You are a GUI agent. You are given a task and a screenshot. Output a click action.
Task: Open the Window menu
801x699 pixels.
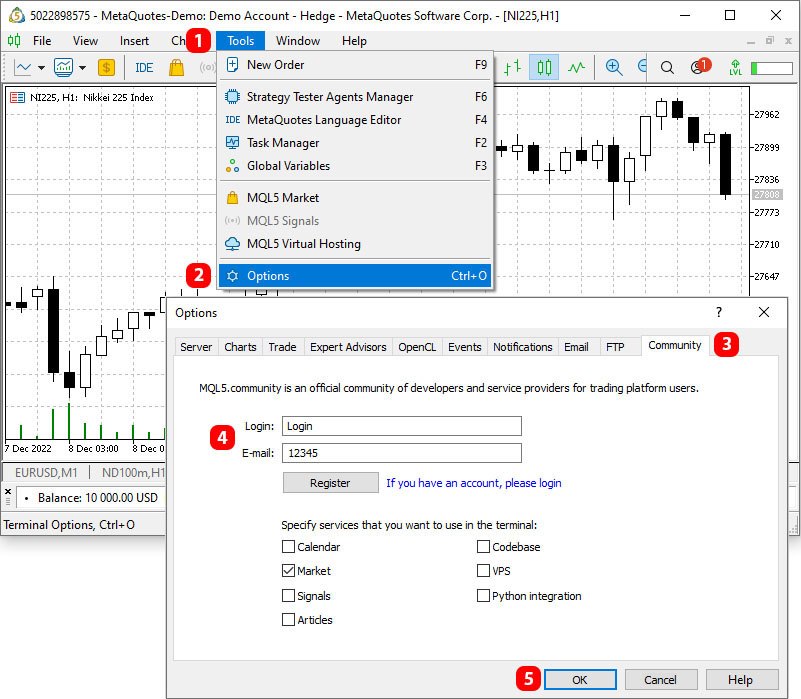(298, 41)
